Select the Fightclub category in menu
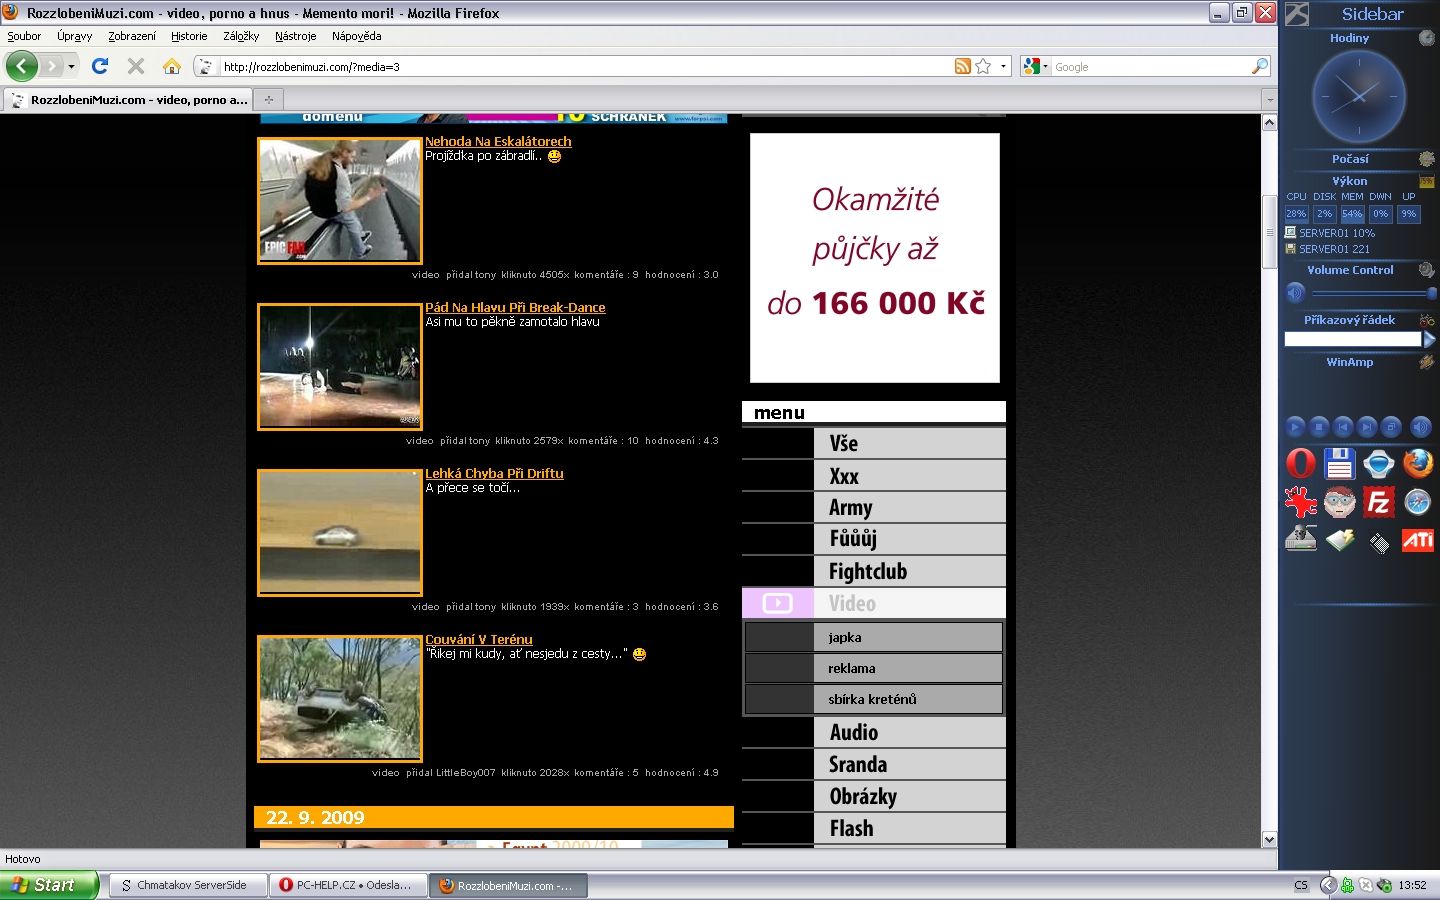 tap(867, 571)
